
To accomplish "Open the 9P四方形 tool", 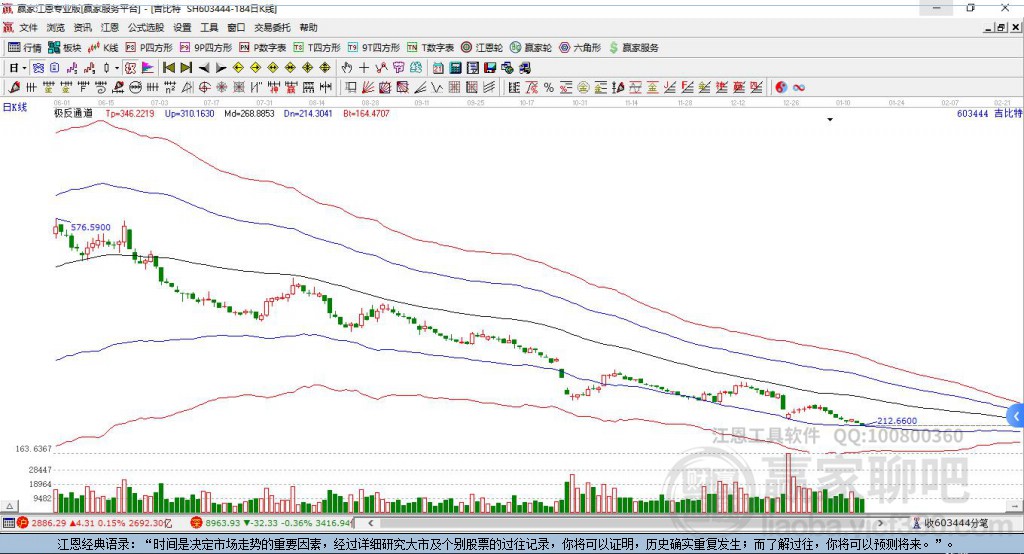I will [x=206, y=48].
